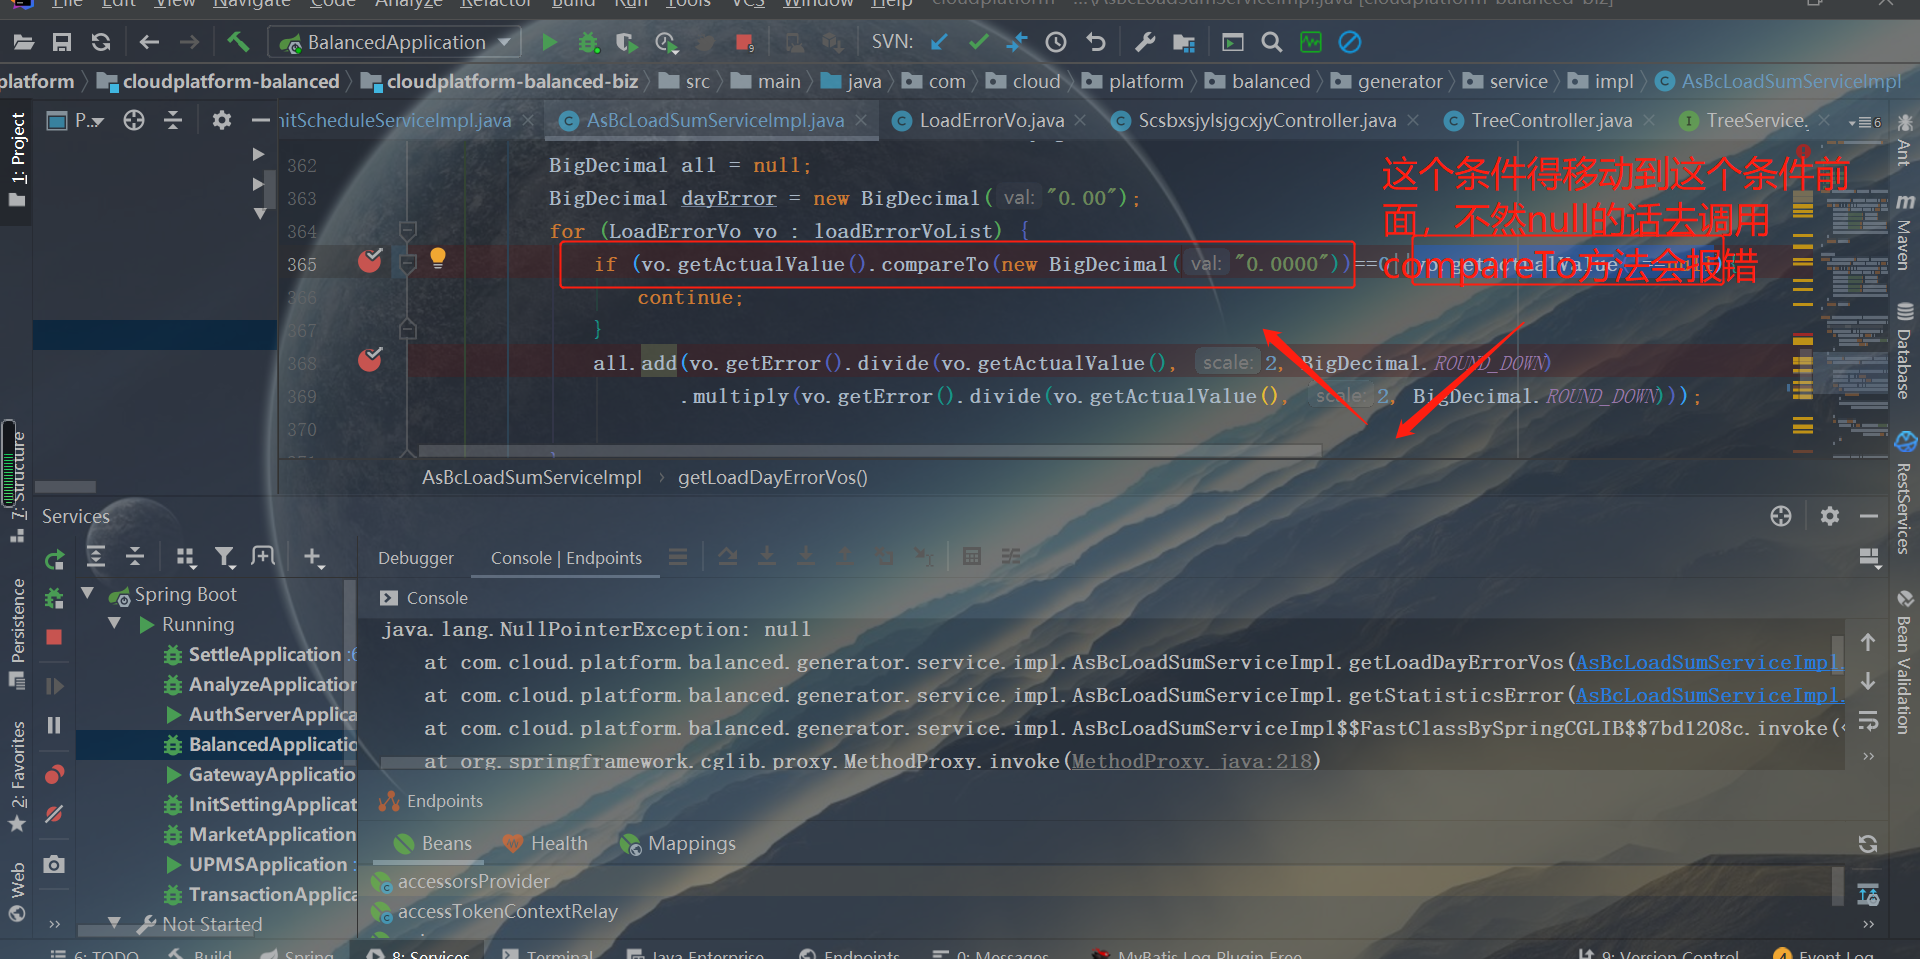Stop the debug session in the Services sidebar
Viewport: 1920px width, 959px height.
(x=54, y=637)
